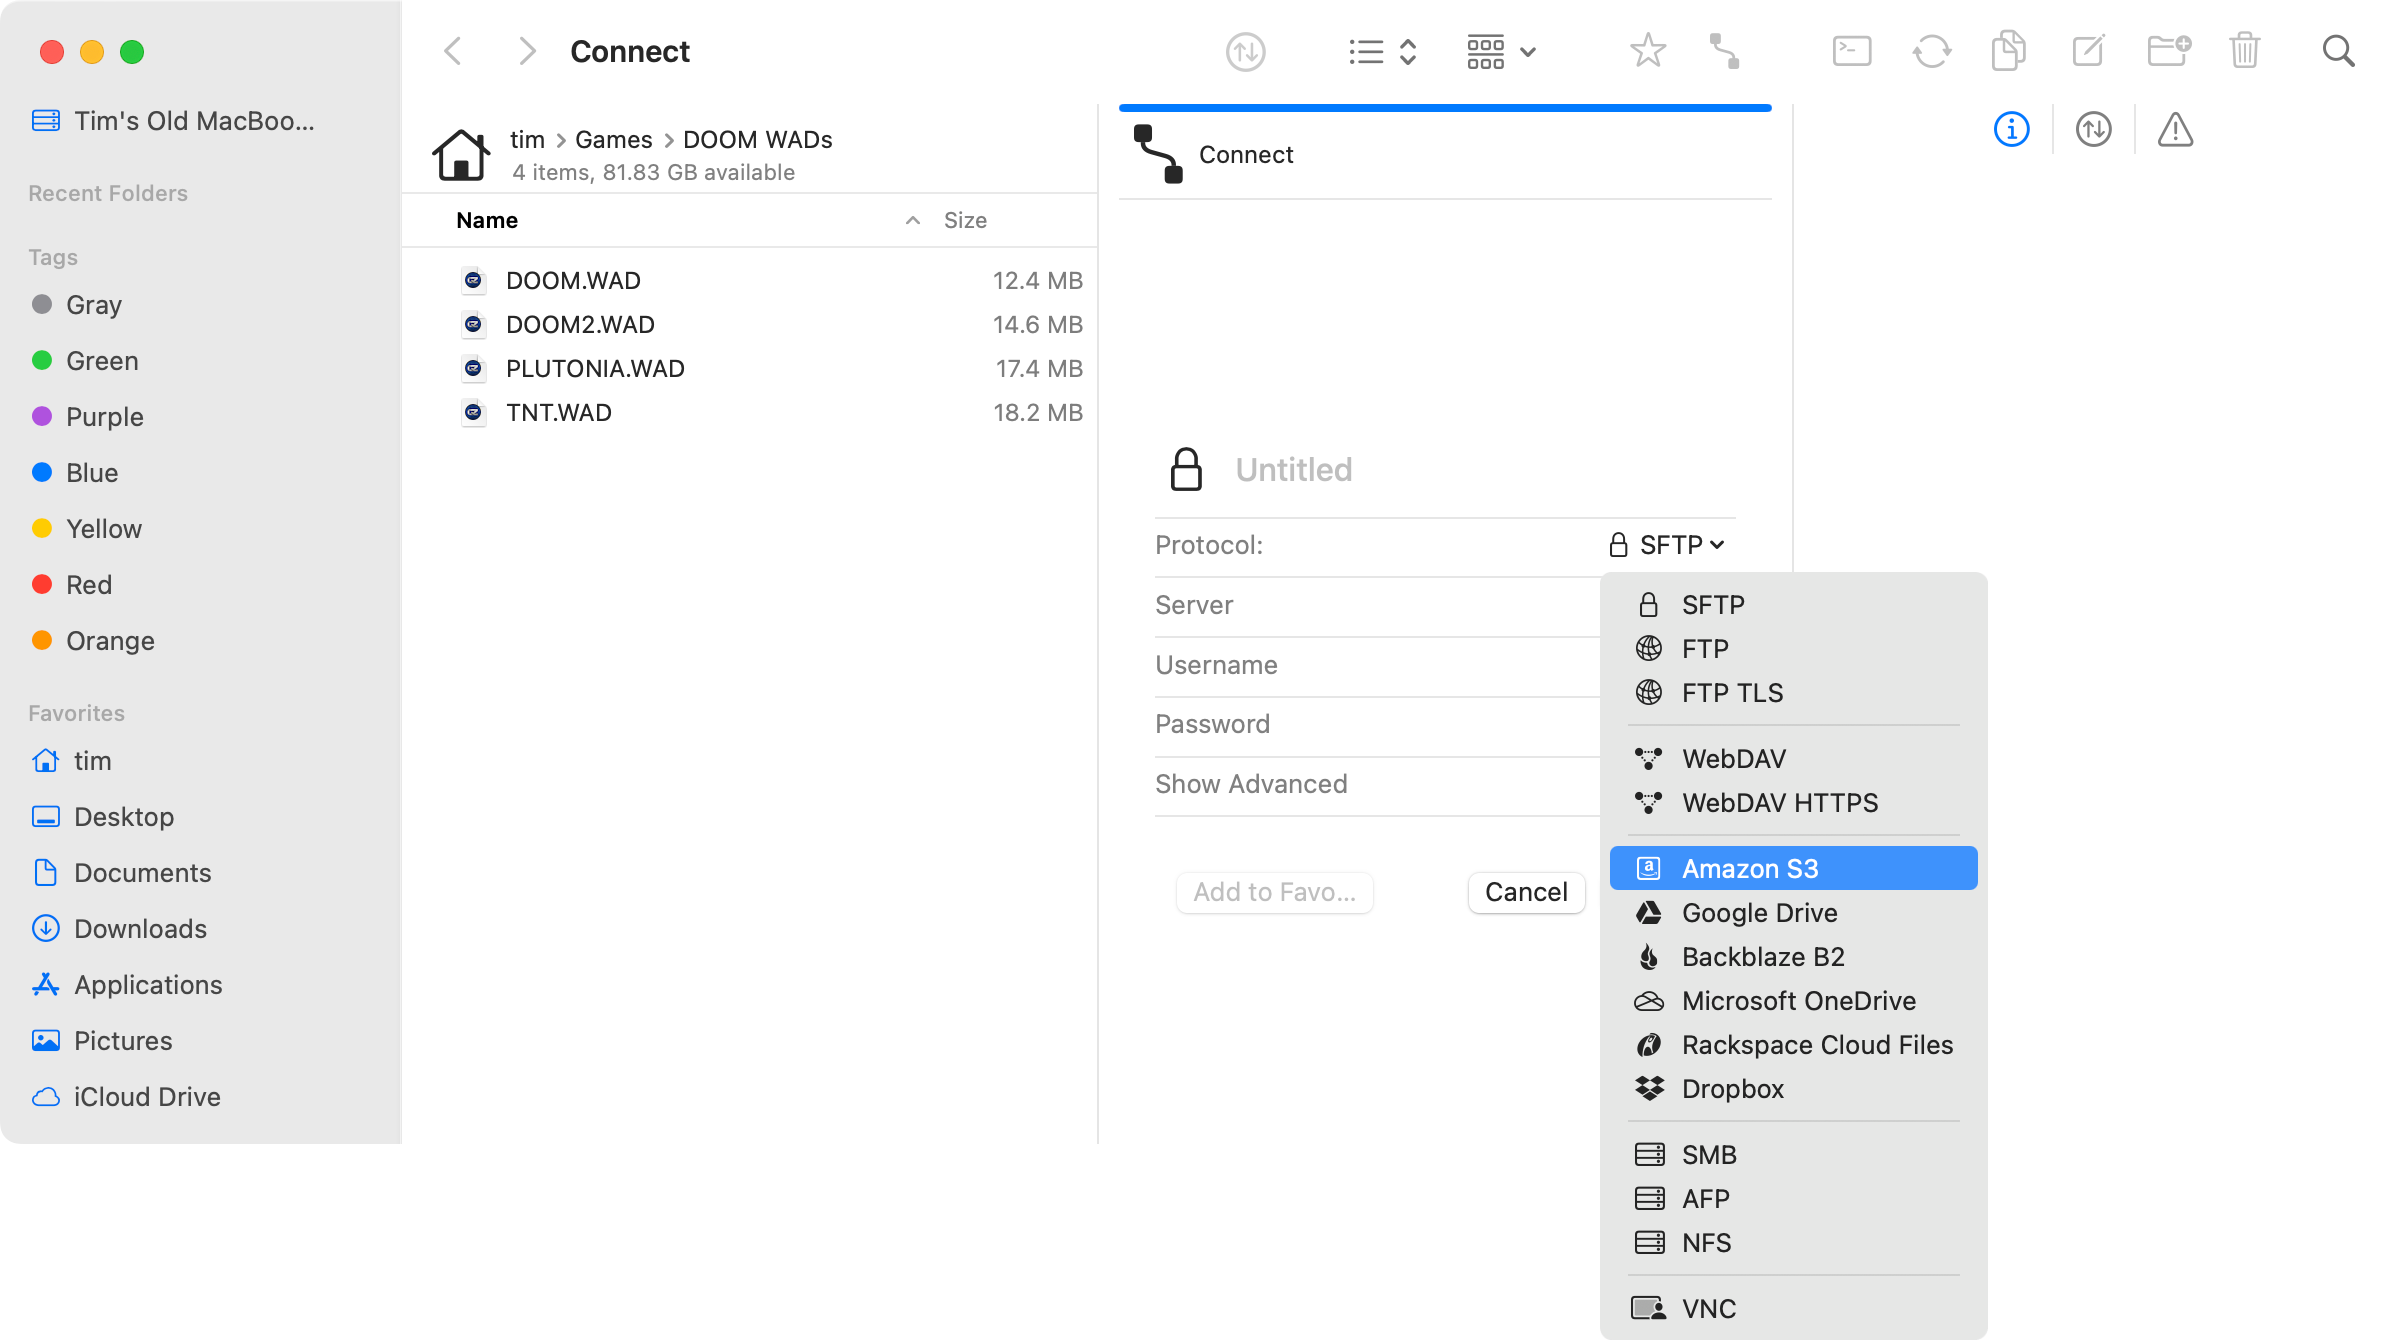Click the Untitled connection name field

(1293, 469)
